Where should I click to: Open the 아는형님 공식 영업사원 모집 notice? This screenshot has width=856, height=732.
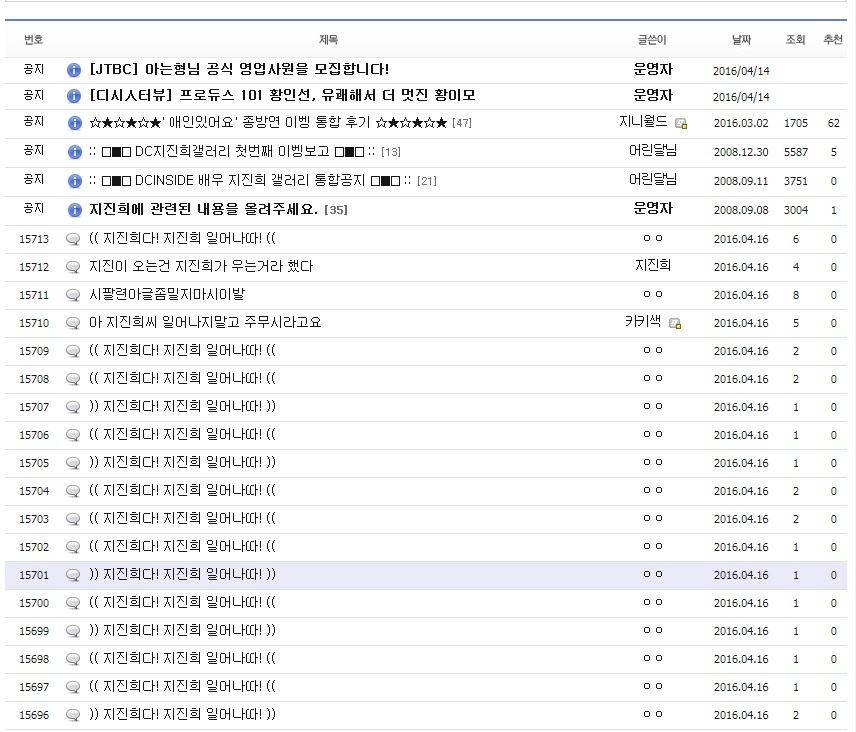(x=239, y=70)
